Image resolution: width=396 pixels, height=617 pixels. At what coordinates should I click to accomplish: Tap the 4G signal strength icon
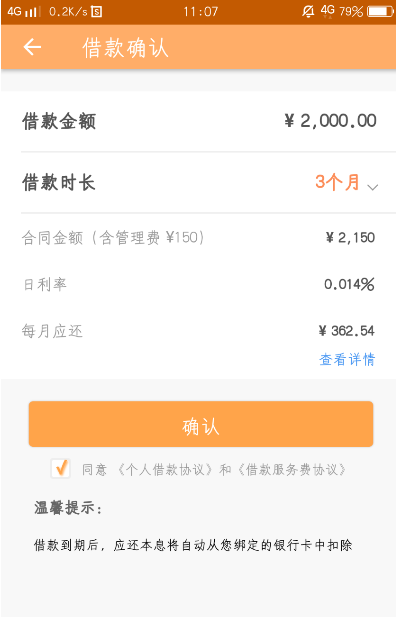(x=24, y=11)
